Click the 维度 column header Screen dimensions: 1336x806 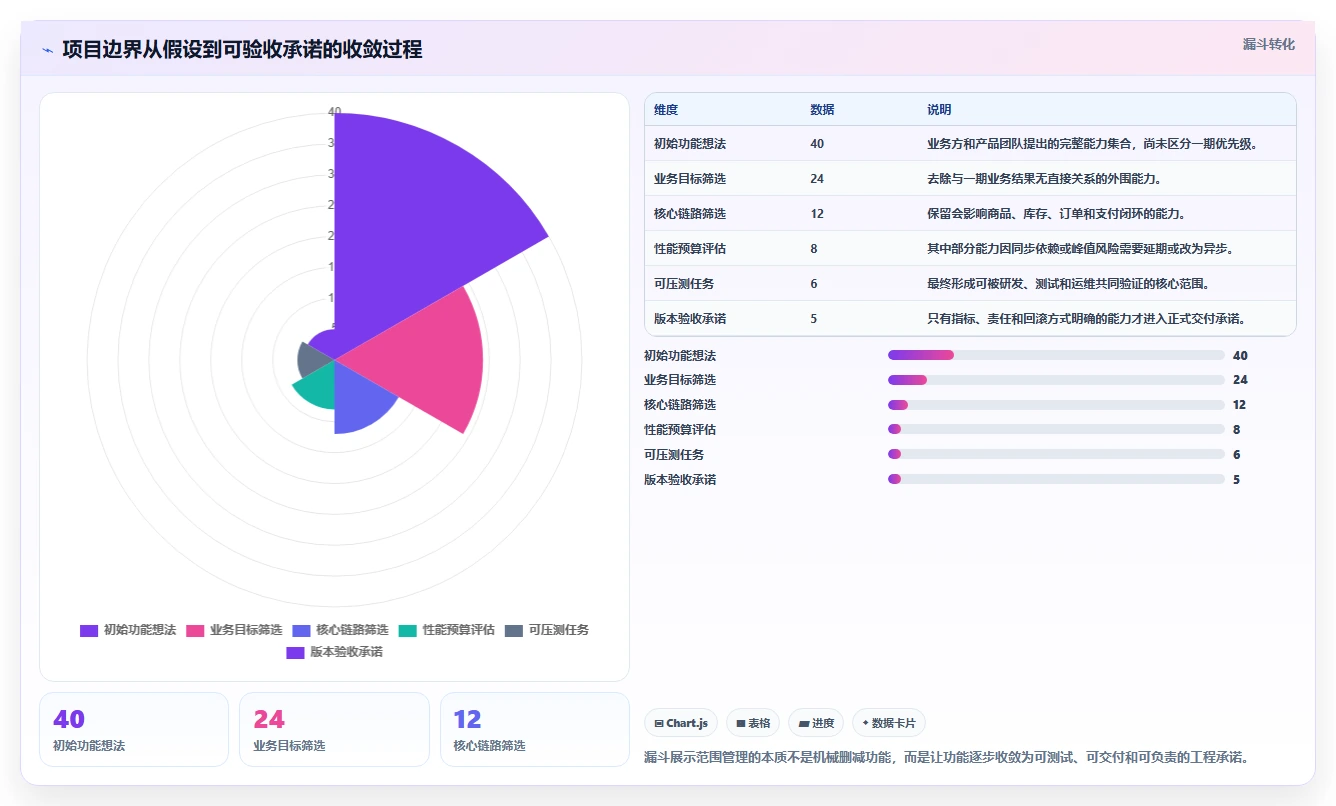pyautogui.click(x=666, y=109)
